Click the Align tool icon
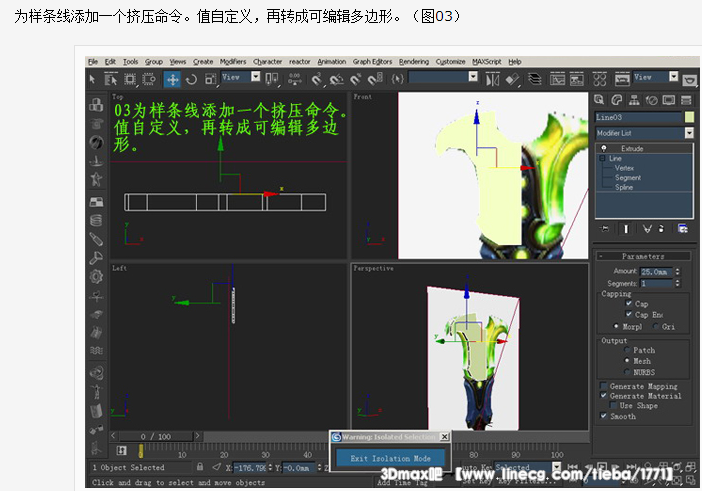 513,79
